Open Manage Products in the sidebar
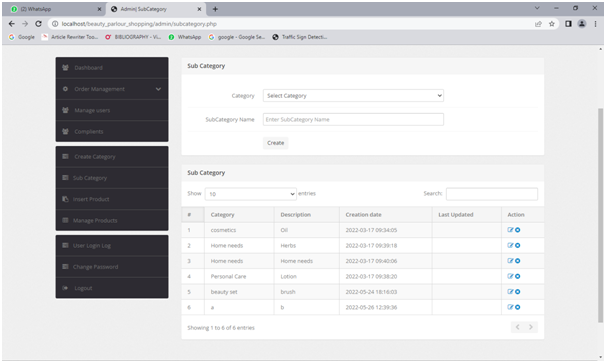 [x=112, y=220]
